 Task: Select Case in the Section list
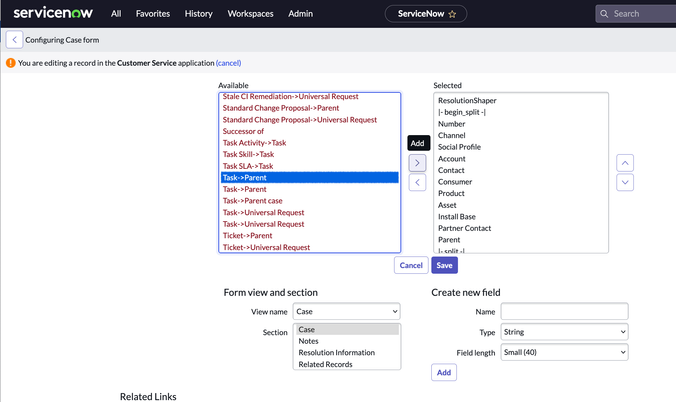[x=347, y=330]
